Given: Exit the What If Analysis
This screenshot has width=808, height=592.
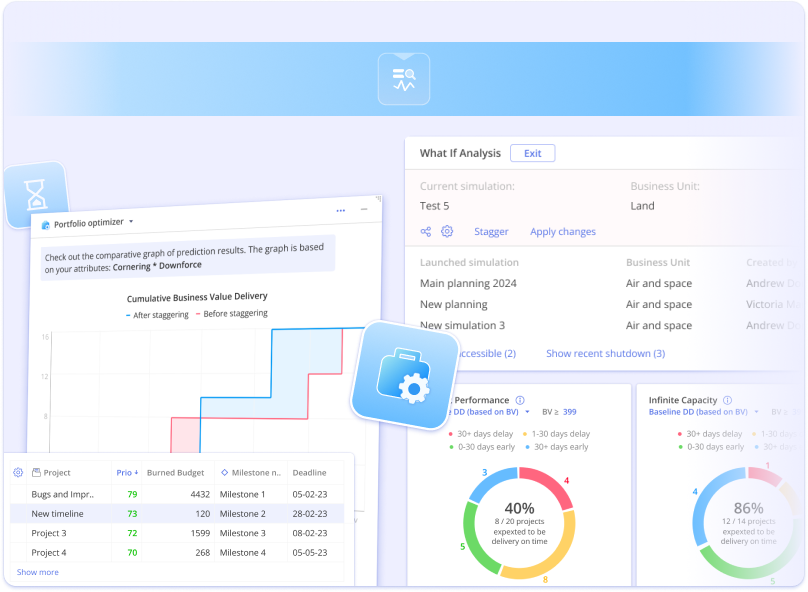Looking at the screenshot, I should coord(532,153).
